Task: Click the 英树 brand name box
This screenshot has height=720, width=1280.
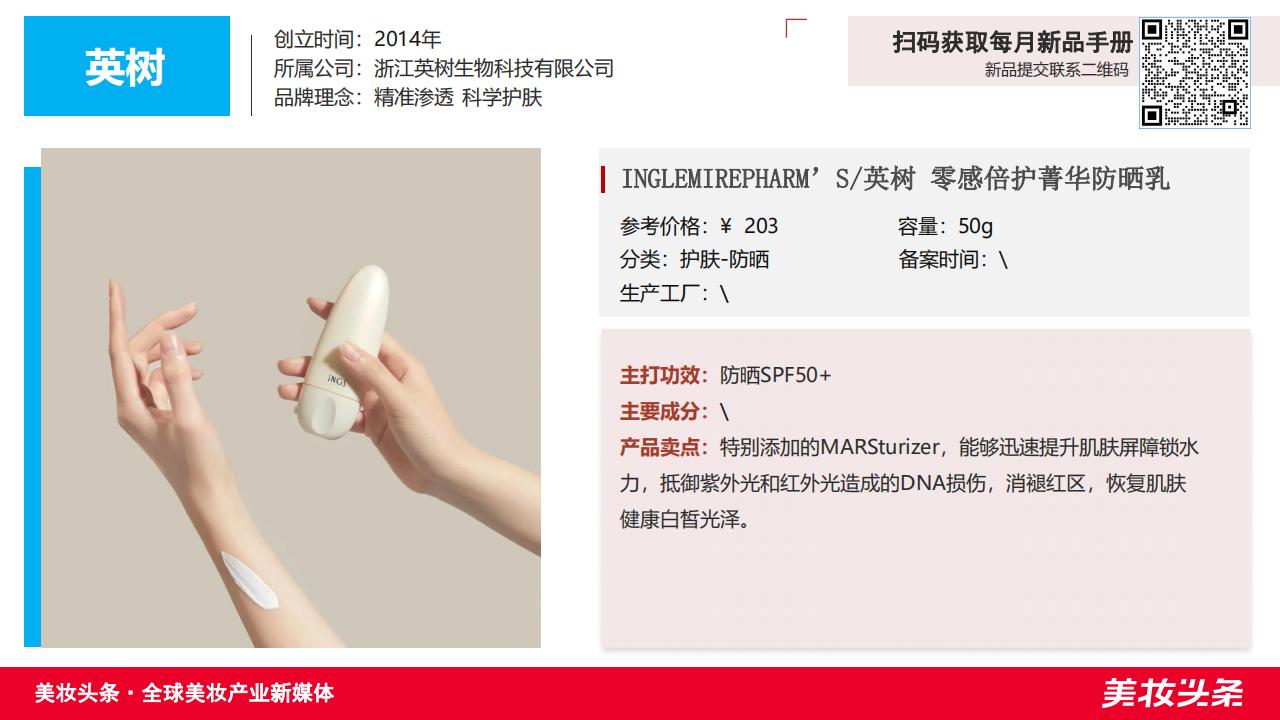Action: [x=127, y=66]
